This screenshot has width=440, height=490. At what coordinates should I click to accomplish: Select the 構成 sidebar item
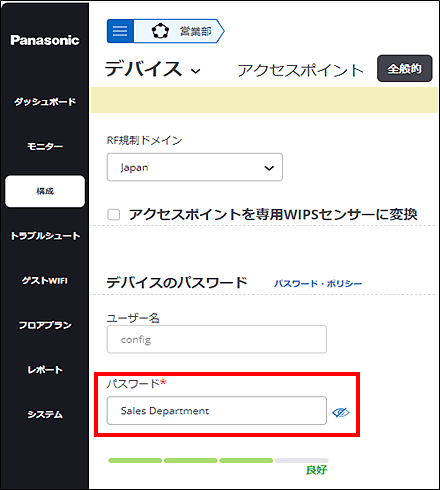pos(45,191)
